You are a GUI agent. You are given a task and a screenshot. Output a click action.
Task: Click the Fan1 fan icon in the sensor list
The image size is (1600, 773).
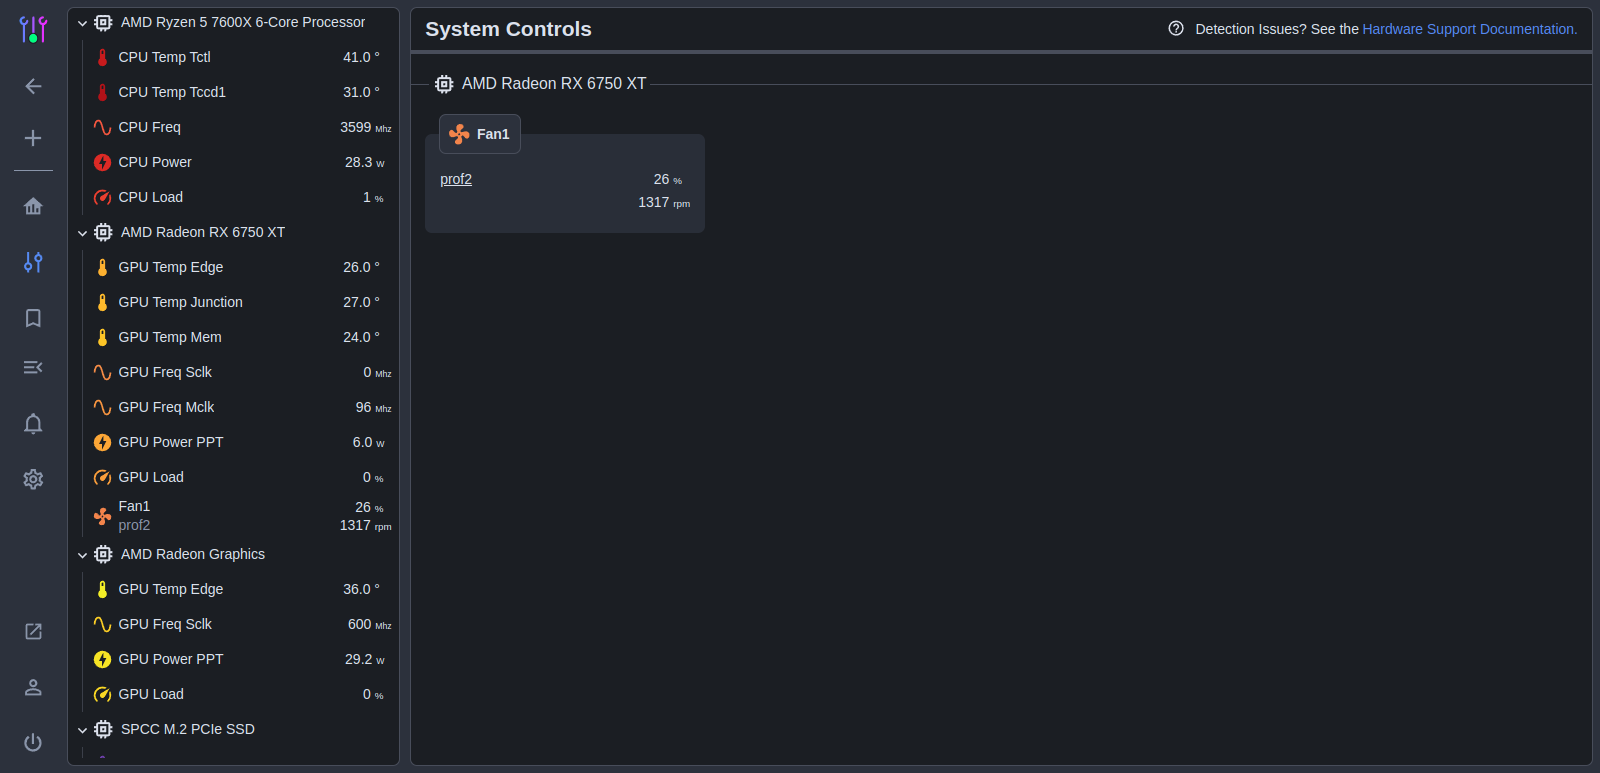pyautogui.click(x=102, y=516)
